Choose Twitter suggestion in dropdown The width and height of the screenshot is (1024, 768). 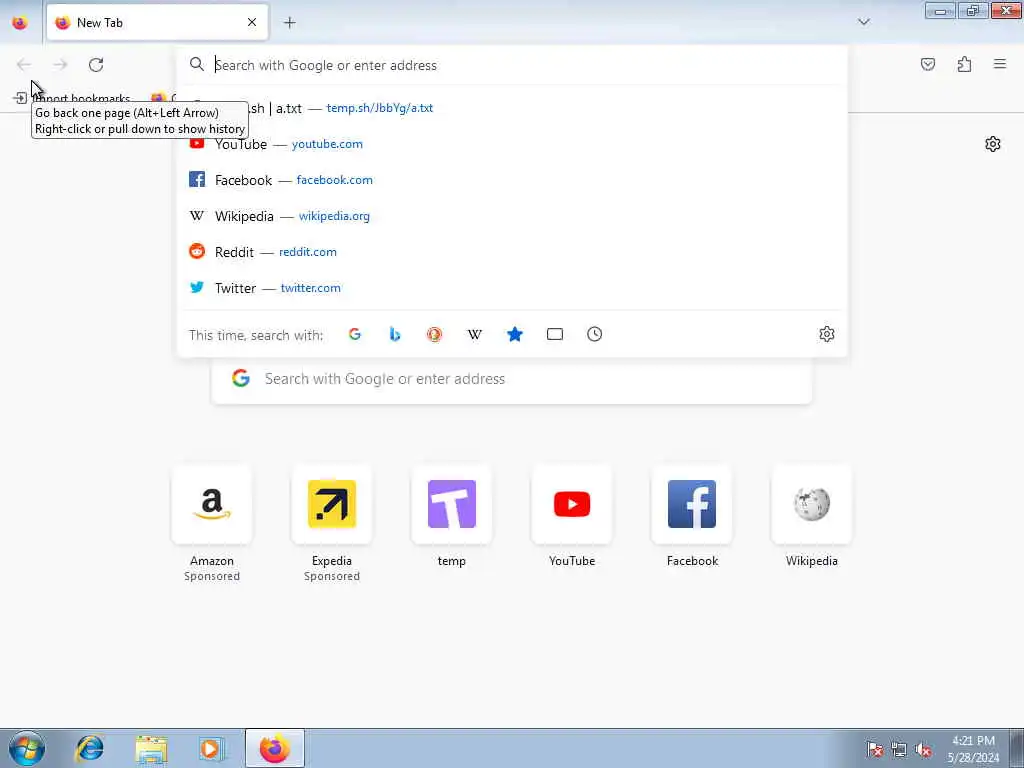[x=512, y=287]
